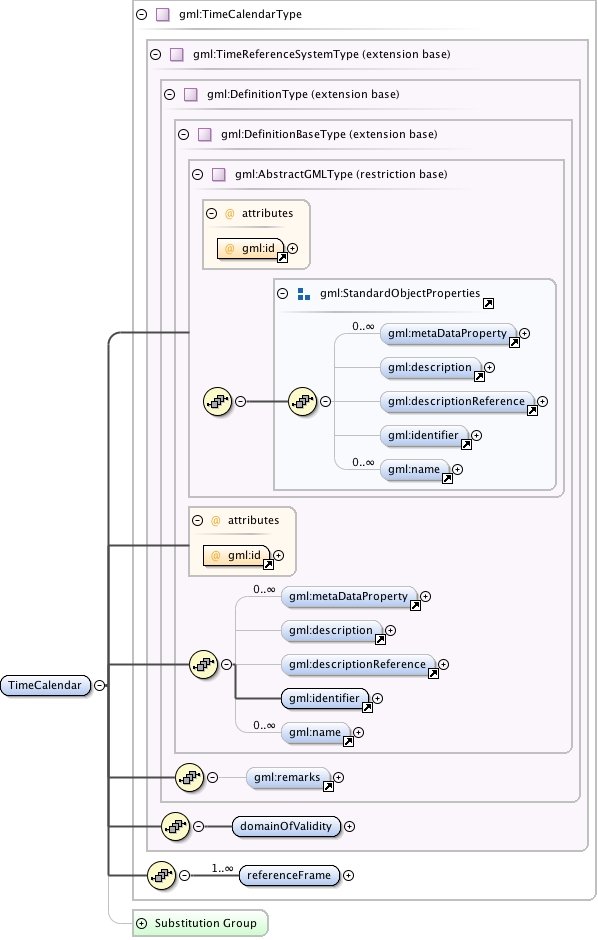598x940 pixels.
Task: Click the gml:TimeCalendarType complex type square icon
Action: click(x=162, y=14)
